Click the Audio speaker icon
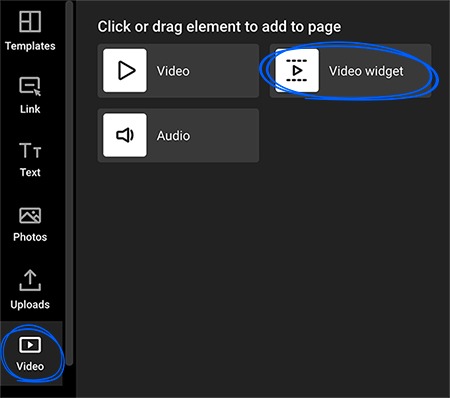The height and width of the screenshot is (398, 450). pos(125,135)
